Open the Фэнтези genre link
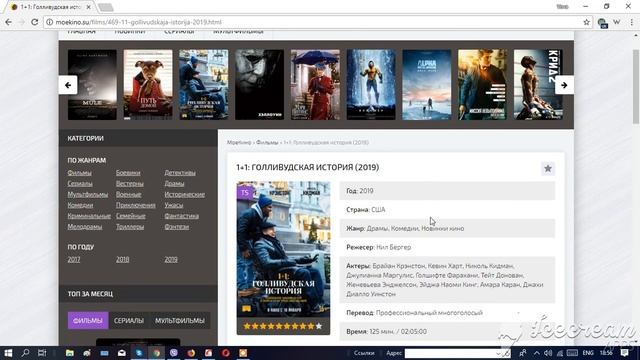640x360 pixels. point(176,227)
